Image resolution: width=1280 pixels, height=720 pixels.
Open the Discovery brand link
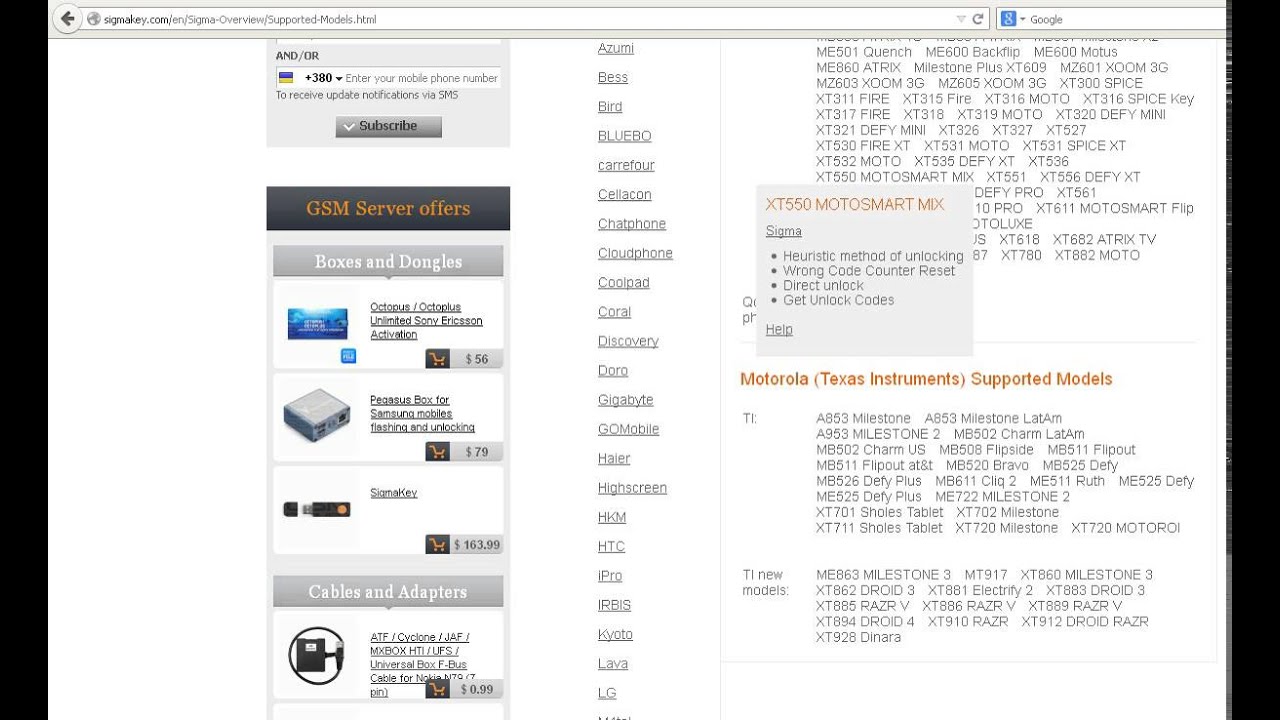(x=628, y=341)
